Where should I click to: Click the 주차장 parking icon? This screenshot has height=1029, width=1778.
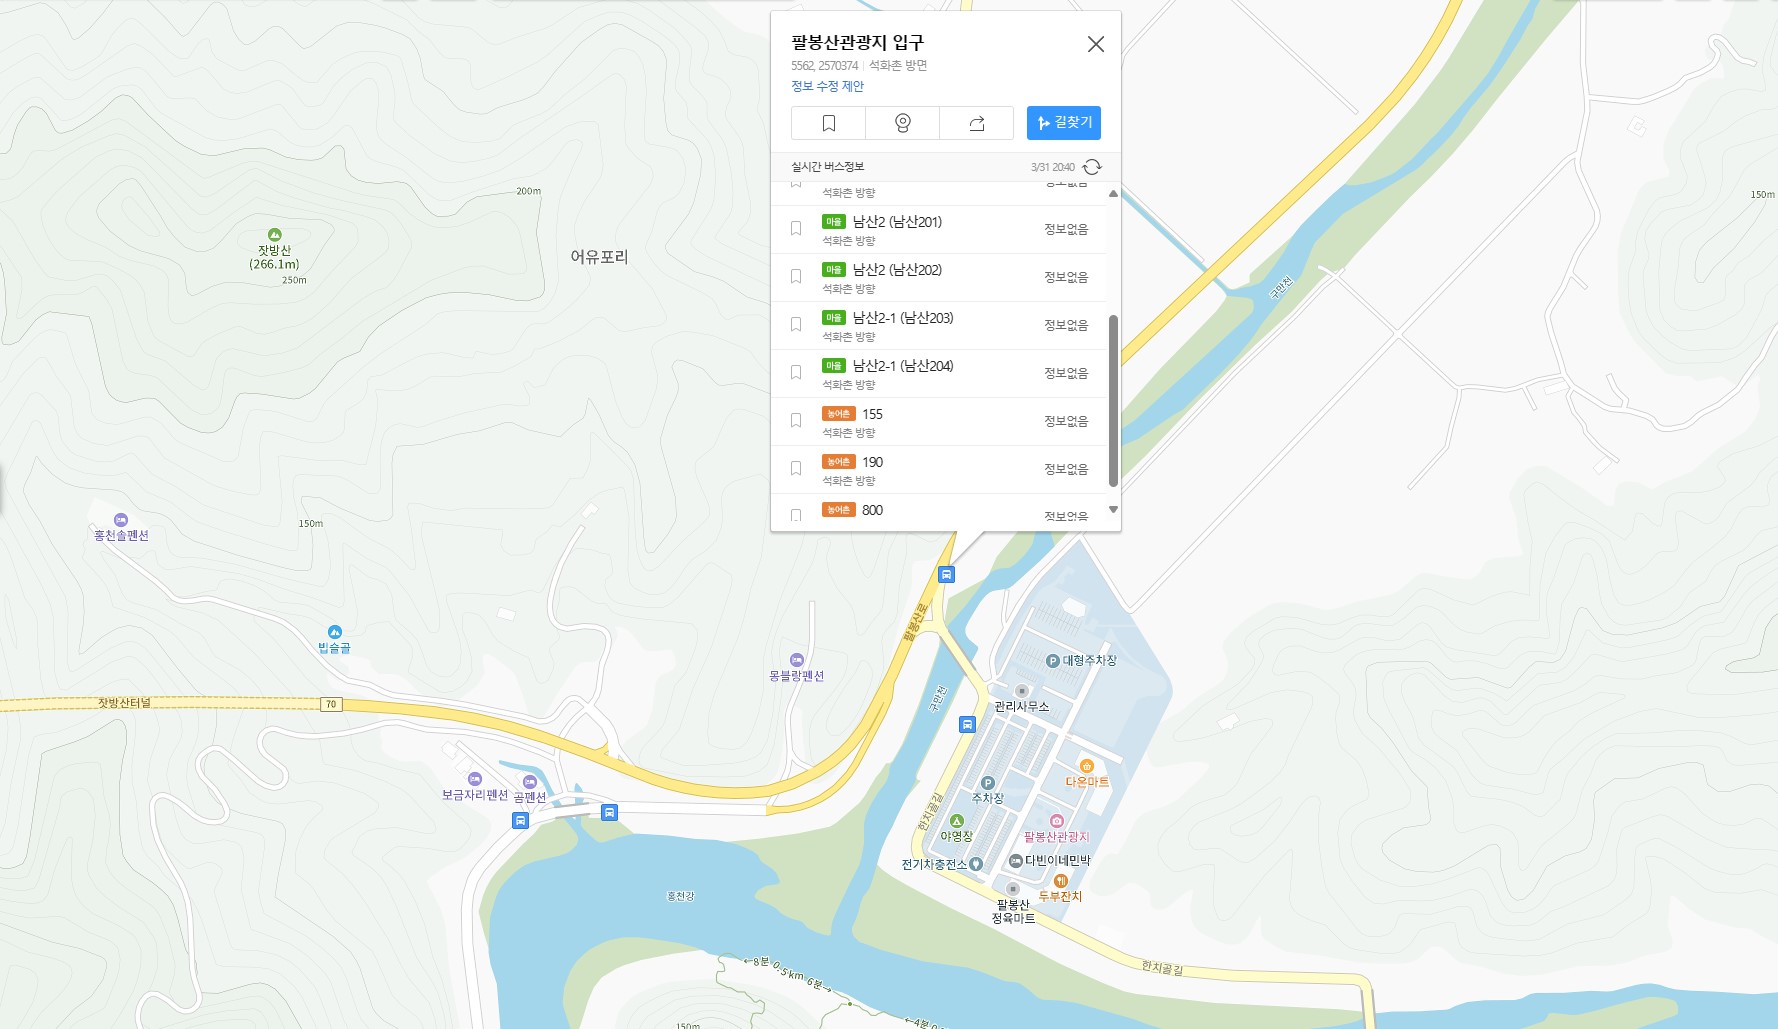point(987,783)
